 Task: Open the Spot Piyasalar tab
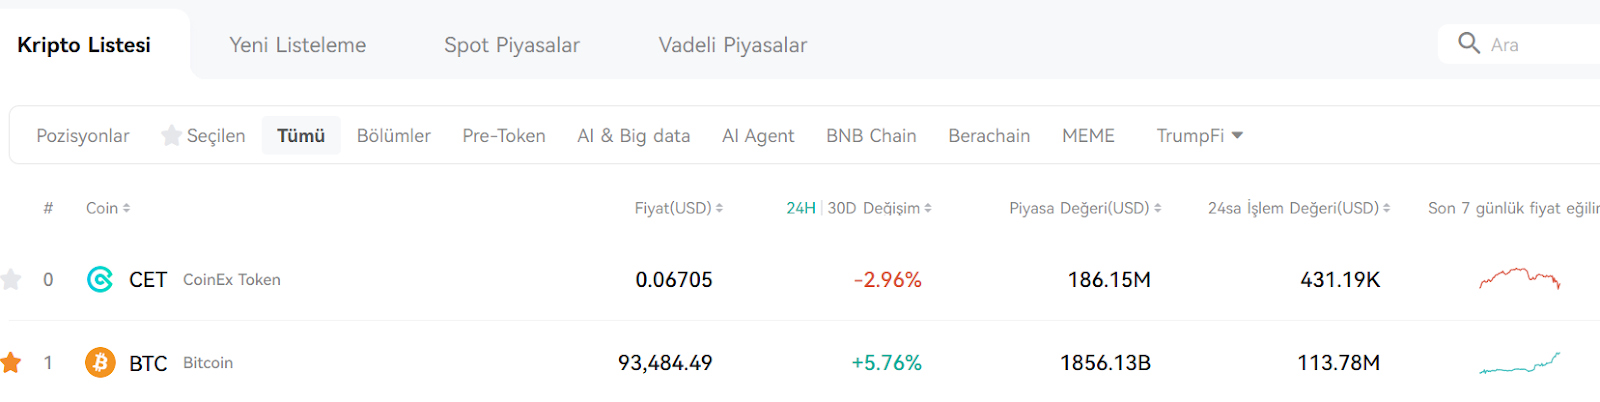[x=512, y=45]
